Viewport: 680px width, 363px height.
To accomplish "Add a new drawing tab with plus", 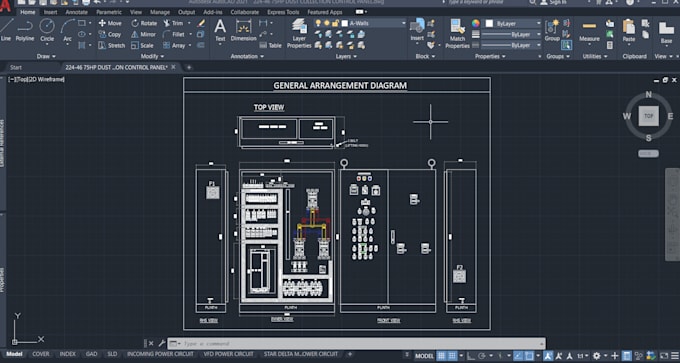I will [x=189, y=67].
